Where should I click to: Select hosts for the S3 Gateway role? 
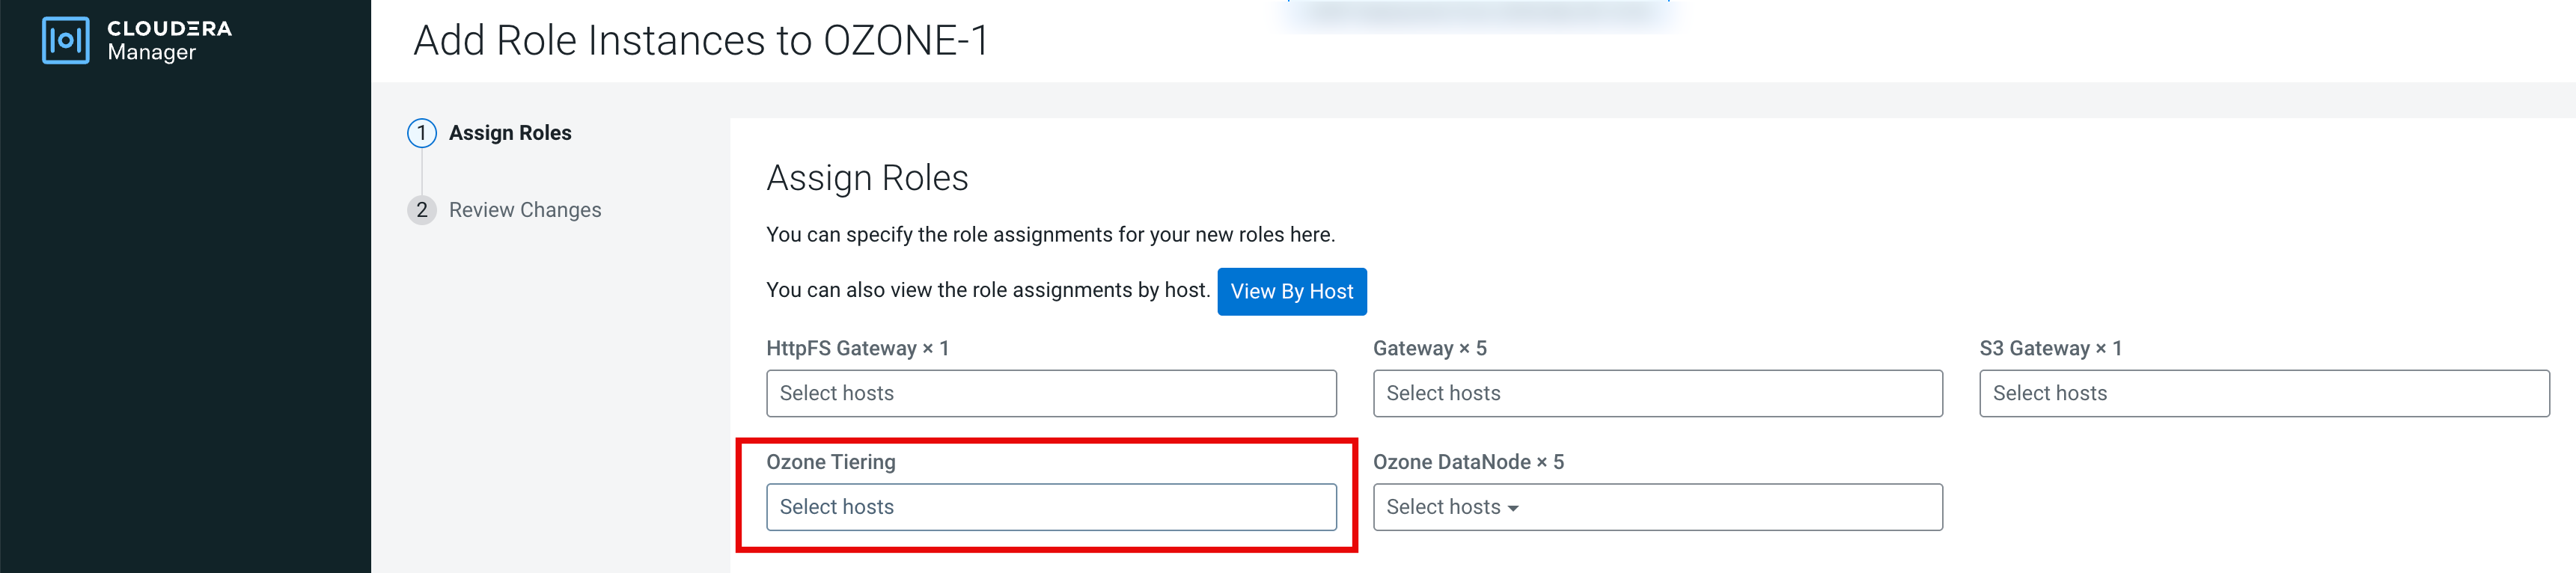pyautogui.click(x=2263, y=393)
